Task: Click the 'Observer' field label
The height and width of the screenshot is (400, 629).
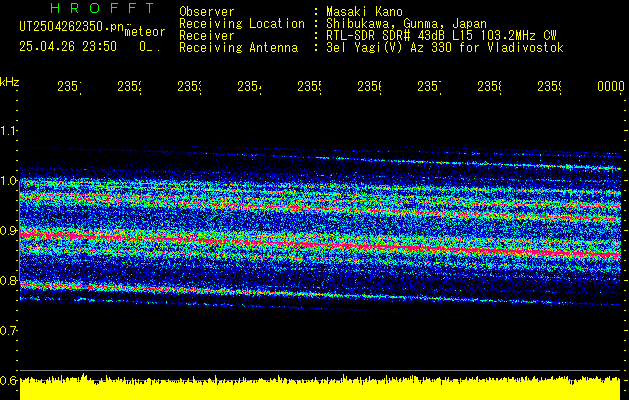Action: [207, 12]
